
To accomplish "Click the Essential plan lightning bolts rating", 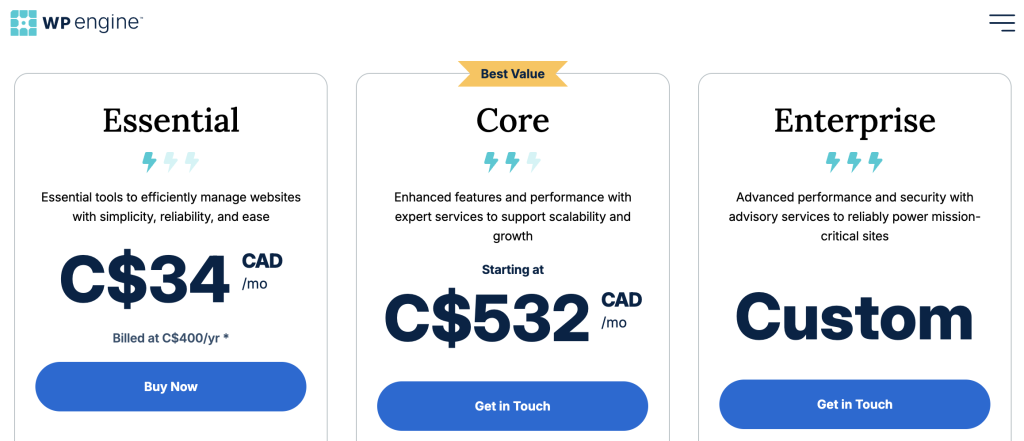I will point(170,161).
